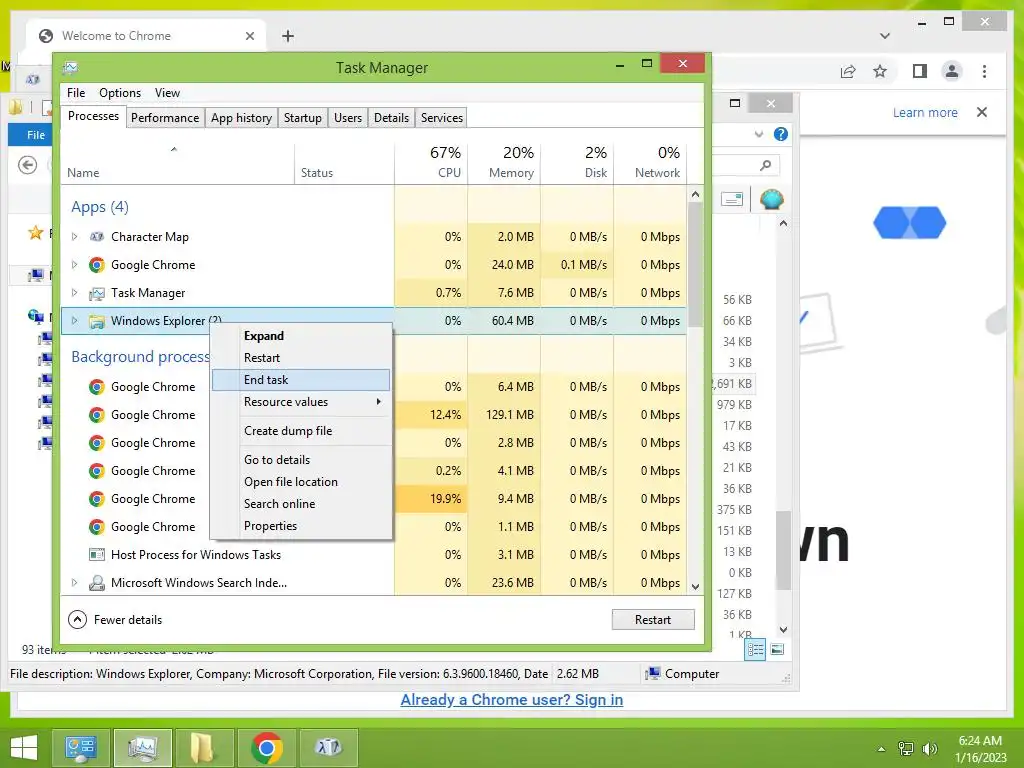Click the process list scrollbar down arrow
The image size is (1024, 768).
click(696, 586)
